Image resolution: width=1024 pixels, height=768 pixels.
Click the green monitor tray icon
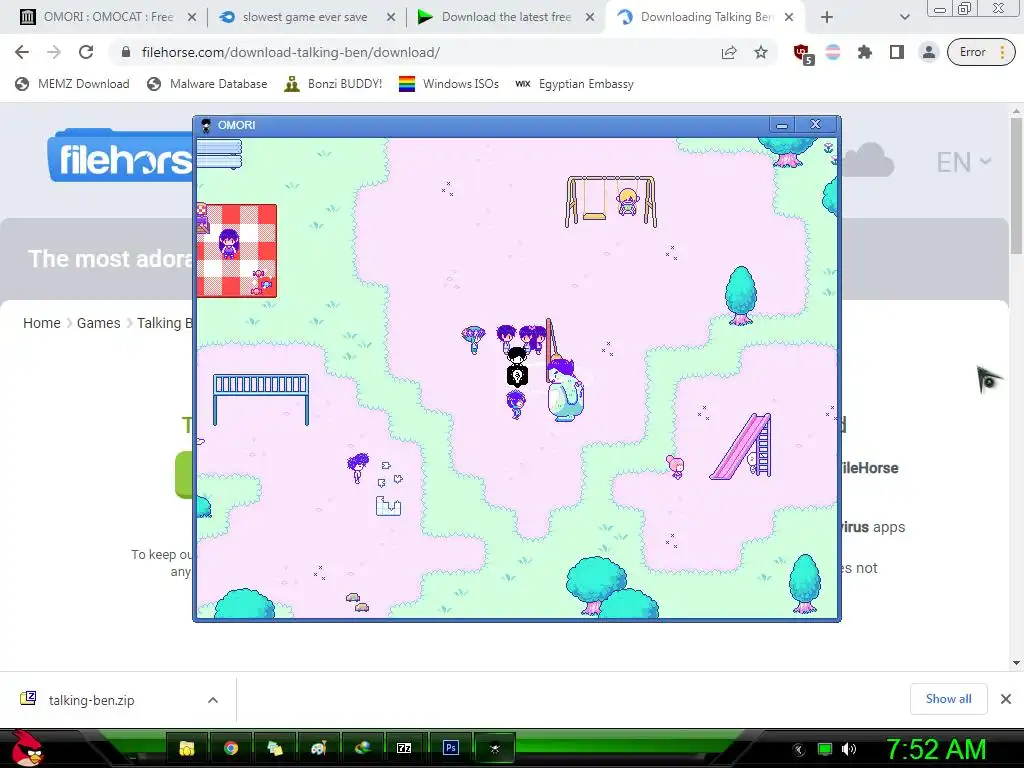(x=825, y=749)
